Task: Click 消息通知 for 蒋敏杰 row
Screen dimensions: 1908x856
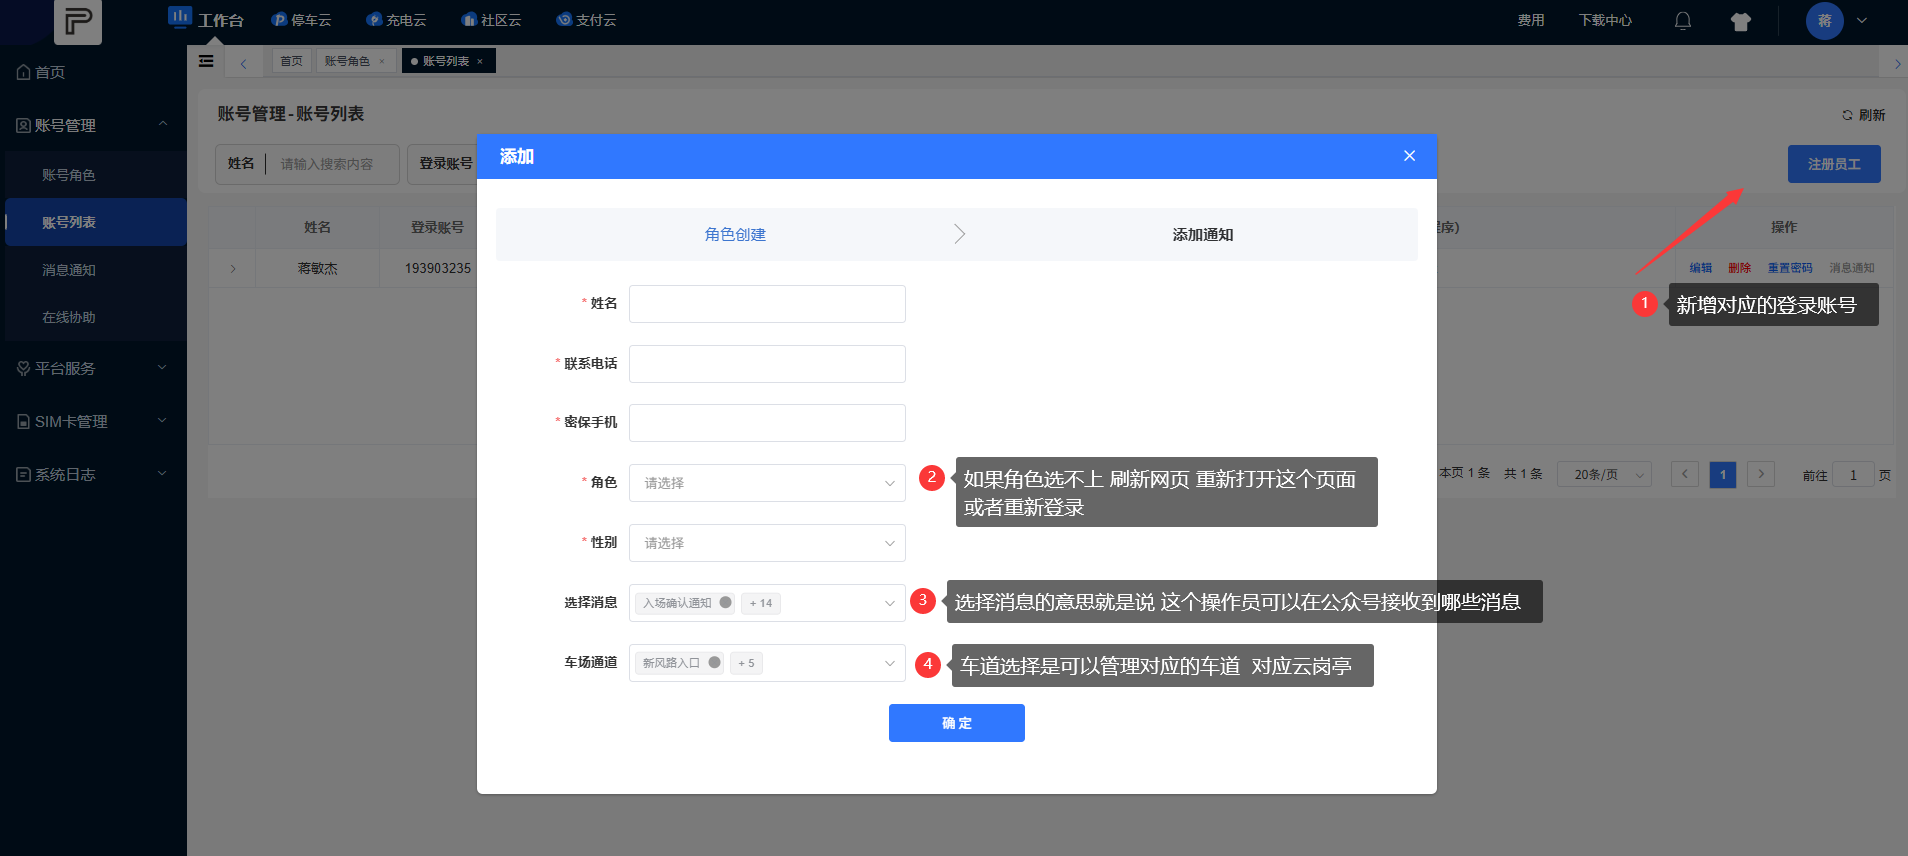Action: point(1852,268)
